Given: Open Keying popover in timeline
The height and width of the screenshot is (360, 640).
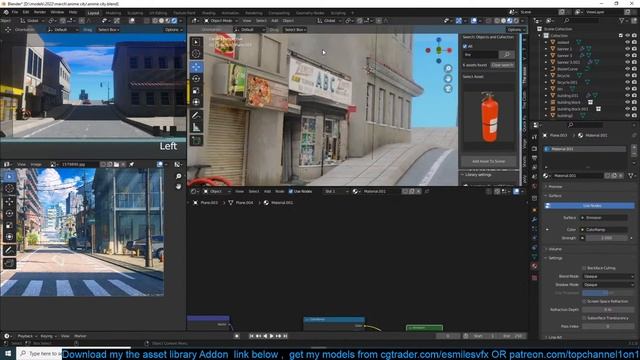Looking at the screenshot, I should click(x=48, y=336).
